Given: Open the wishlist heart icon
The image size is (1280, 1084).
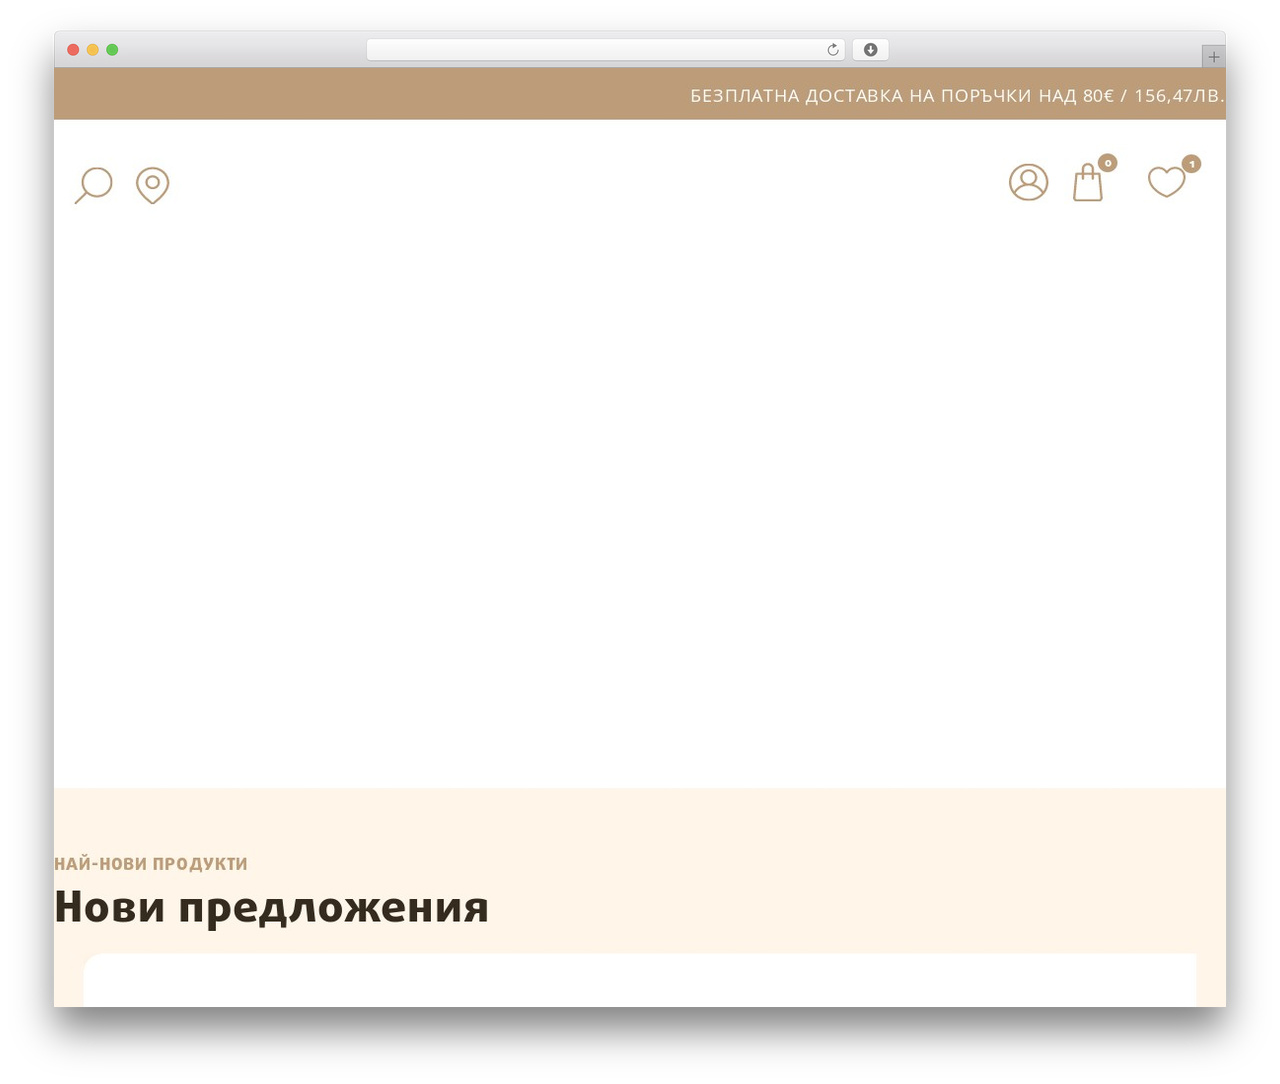Looking at the screenshot, I should [x=1166, y=182].
